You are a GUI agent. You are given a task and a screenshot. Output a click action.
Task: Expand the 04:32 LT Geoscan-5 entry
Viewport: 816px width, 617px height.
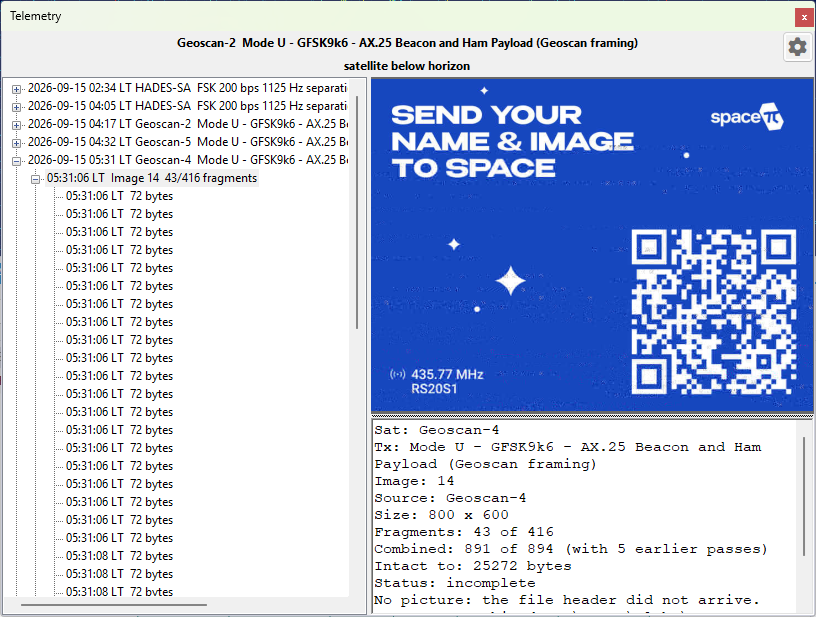[x=17, y=143]
